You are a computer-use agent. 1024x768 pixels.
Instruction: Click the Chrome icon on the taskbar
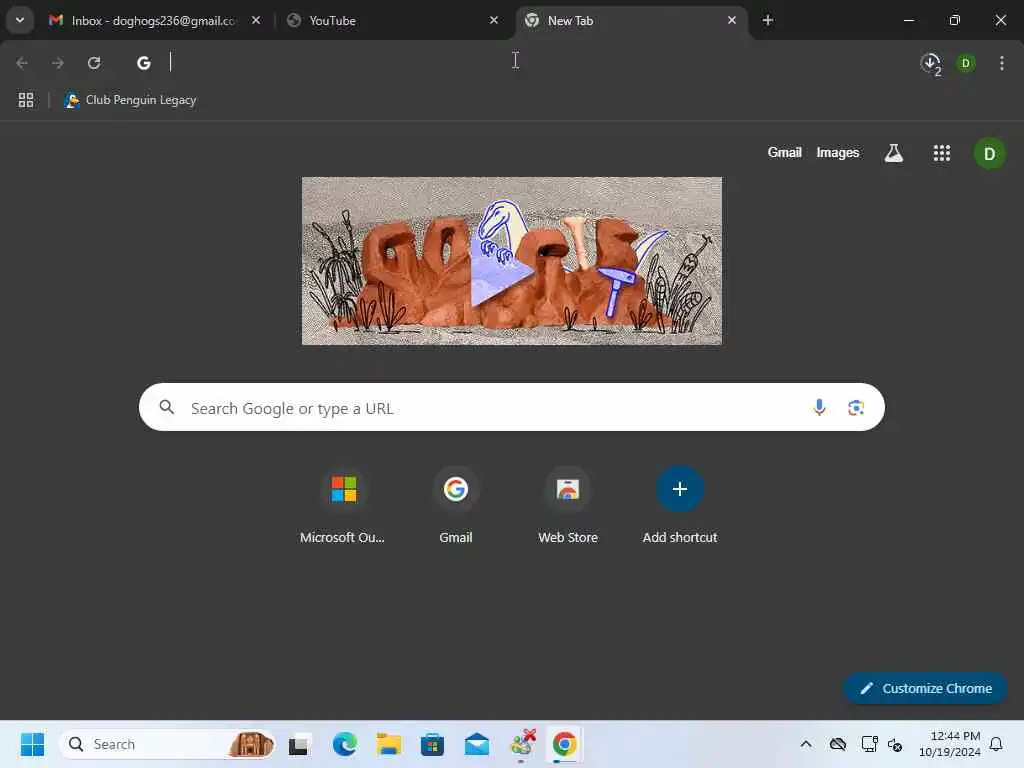tap(565, 744)
